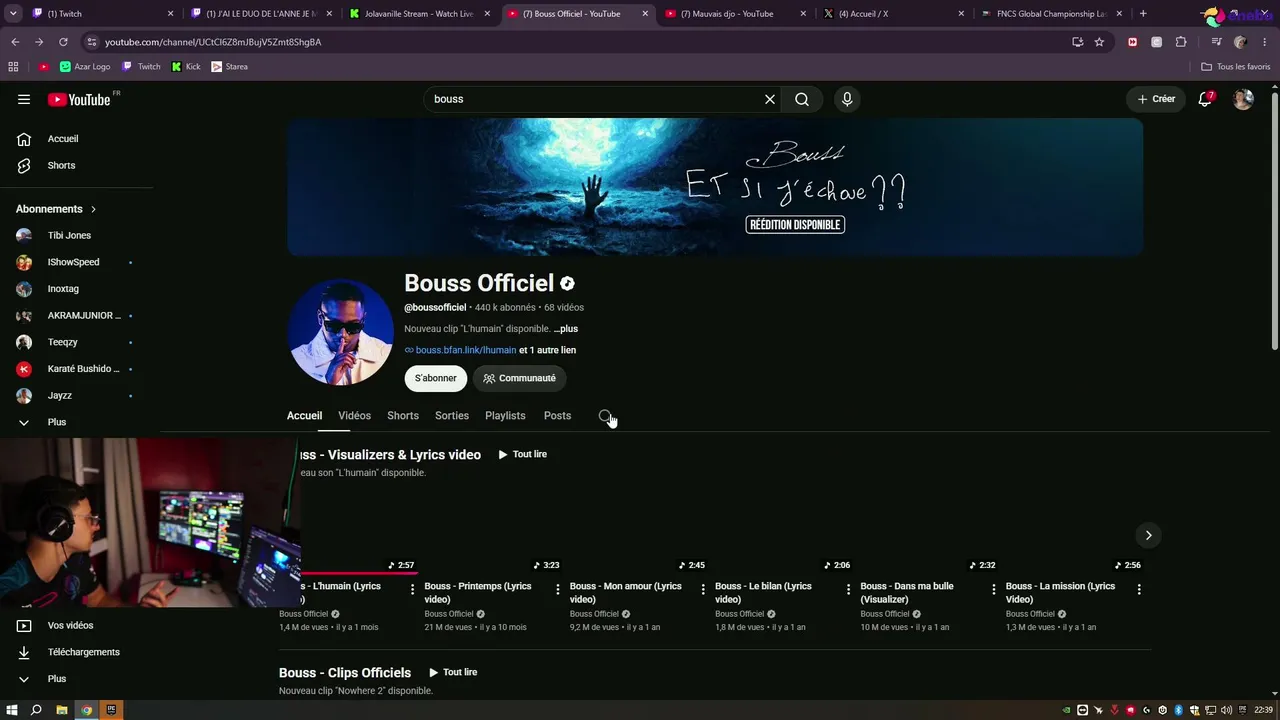This screenshot has height=720, width=1280.
Task: Open the volume tray icon
Action: tap(1226, 710)
